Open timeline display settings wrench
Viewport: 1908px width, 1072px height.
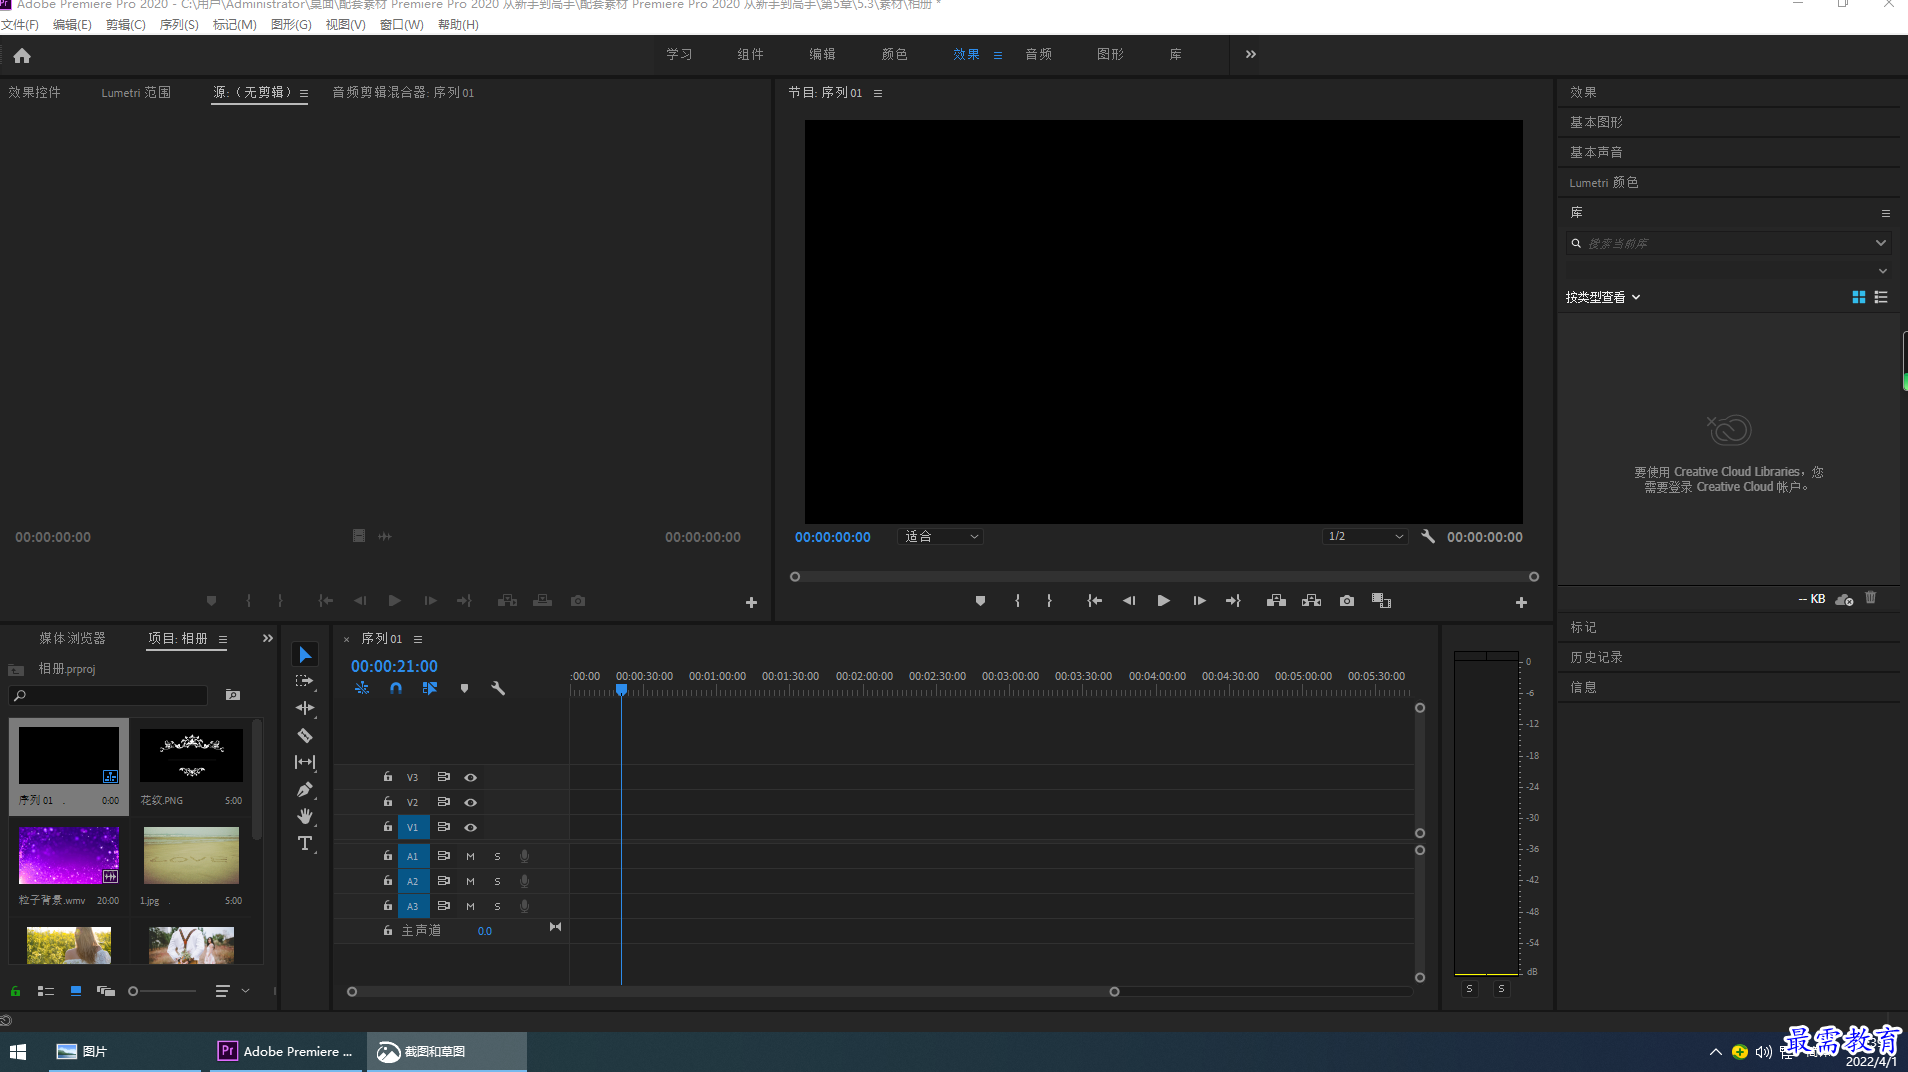point(498,688)
